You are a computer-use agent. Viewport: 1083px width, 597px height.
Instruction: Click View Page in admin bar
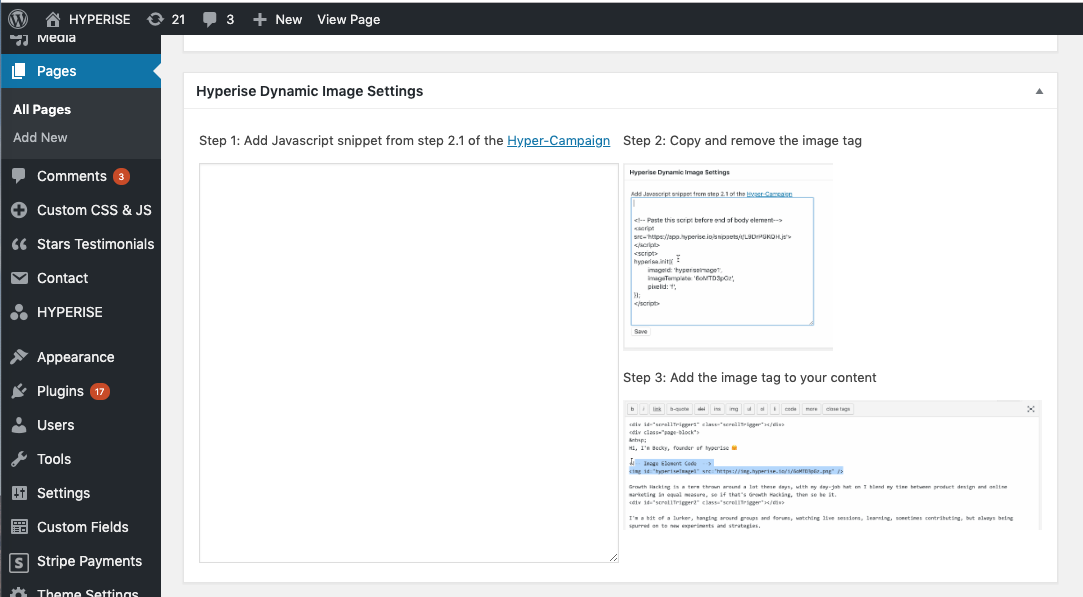click(x=348, y=18)
